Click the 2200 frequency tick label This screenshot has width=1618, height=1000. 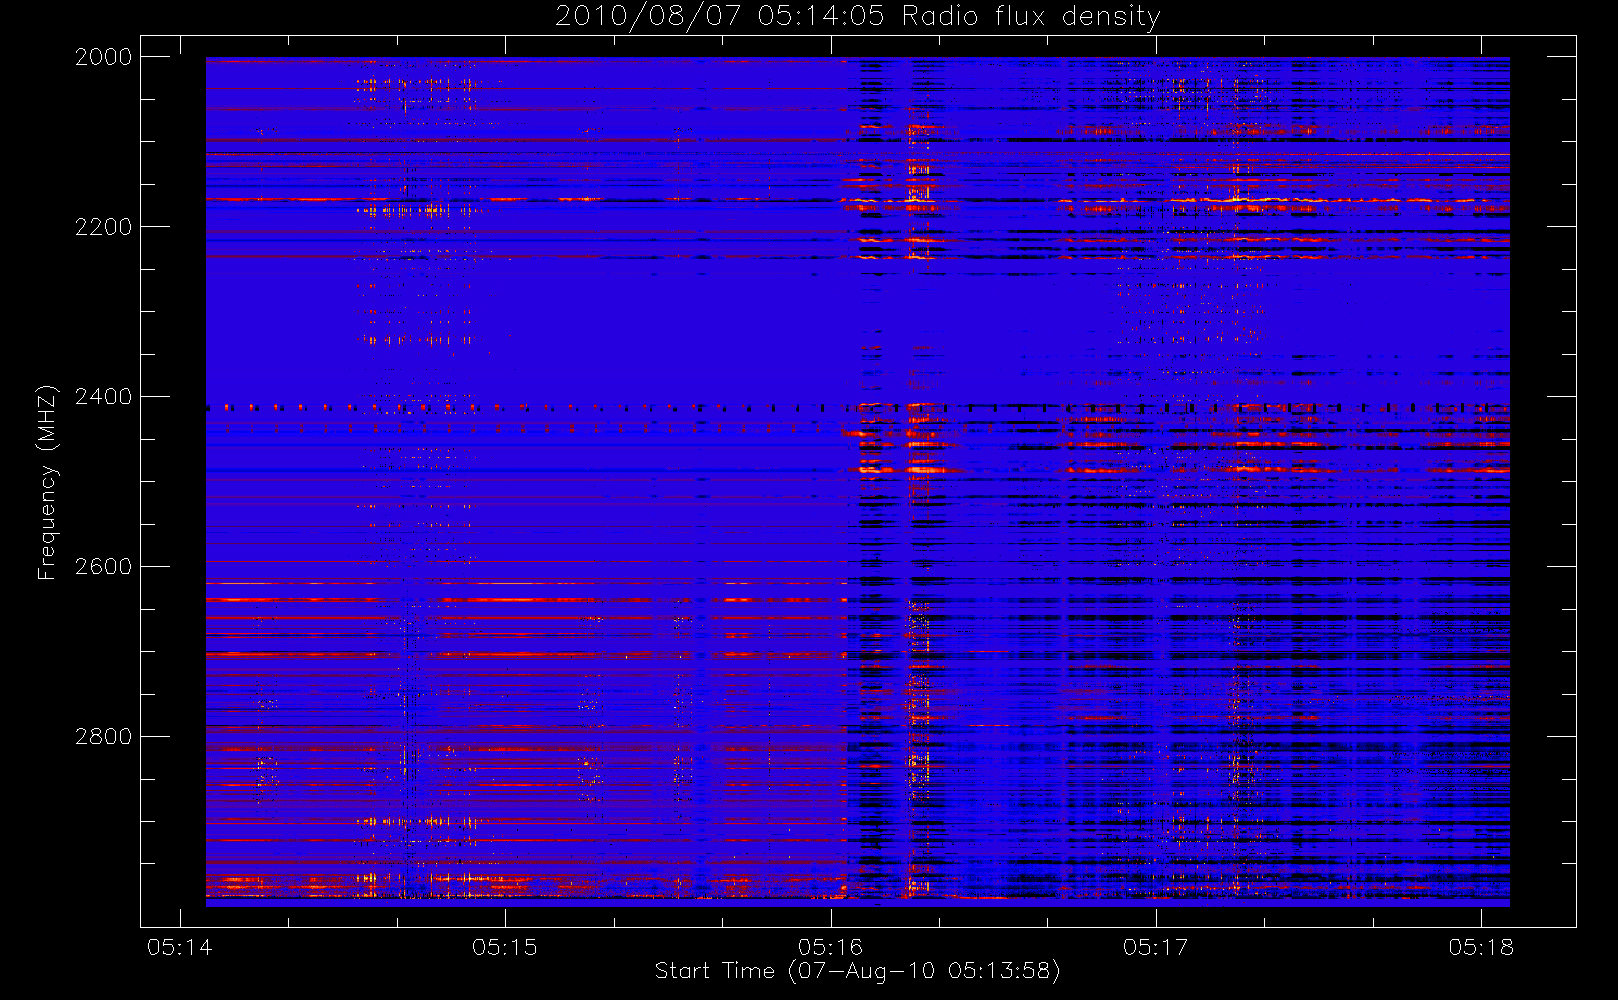coord(104,227)
